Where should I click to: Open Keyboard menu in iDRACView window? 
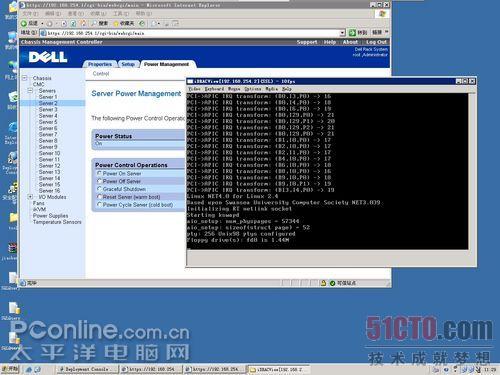click(x=214, y=89)
